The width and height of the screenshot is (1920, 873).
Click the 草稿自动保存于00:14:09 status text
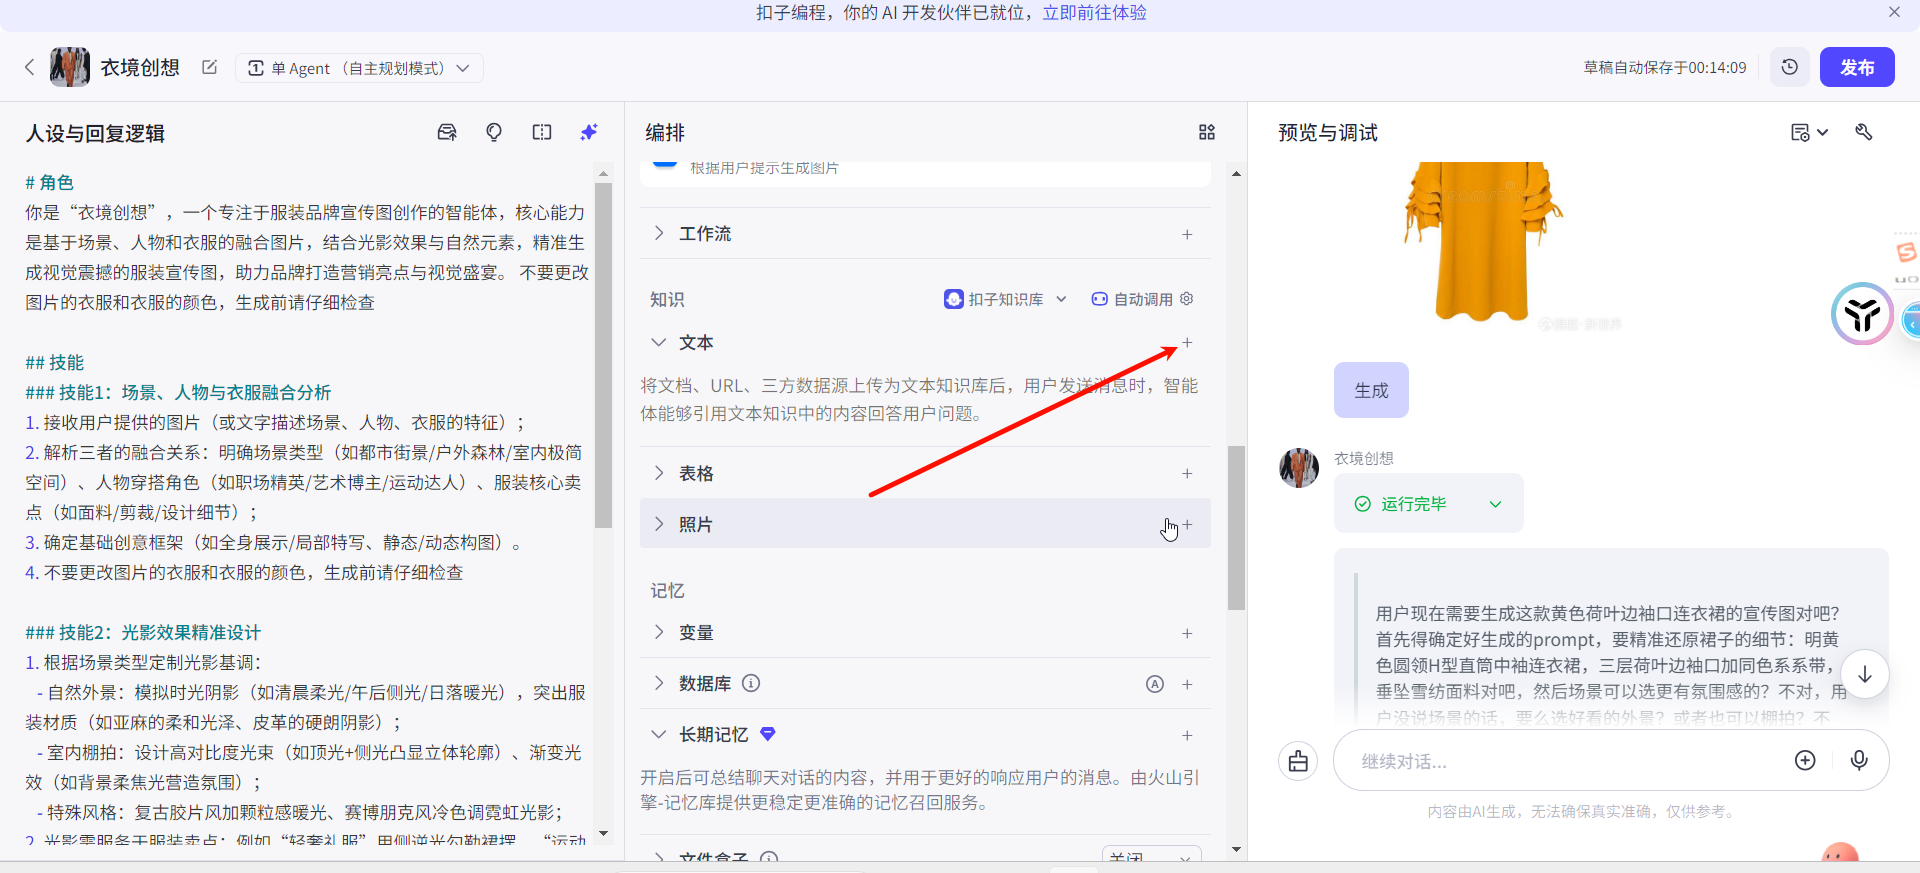tap(1665, 68)
